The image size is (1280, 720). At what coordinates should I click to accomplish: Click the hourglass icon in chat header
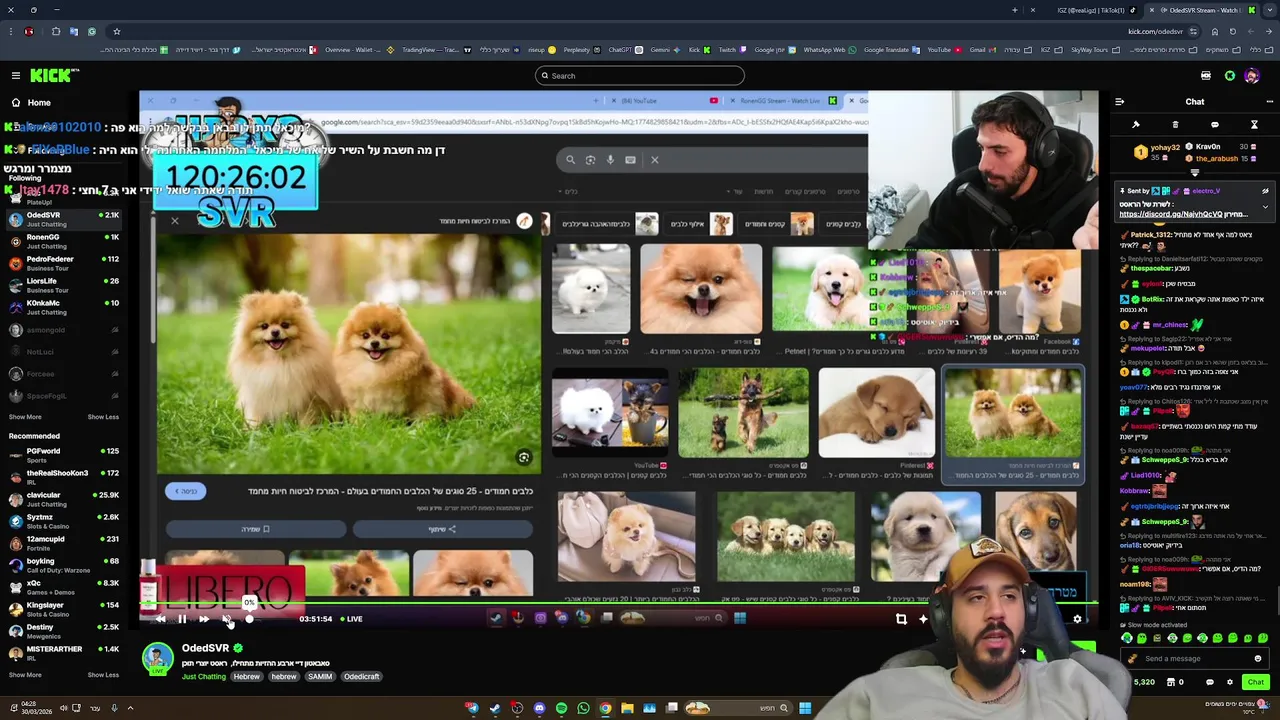click(1254, 125)
